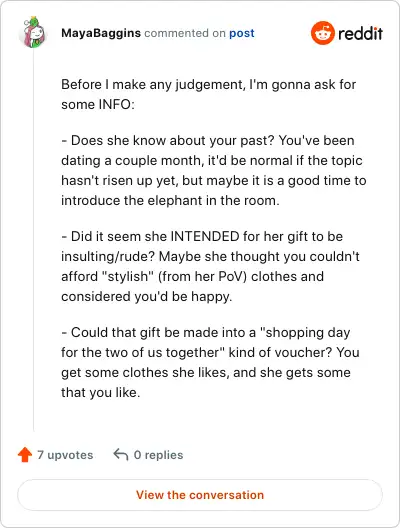Click the Reddit snoo logo icon
400x528 pixels.
[x=323, y=33]
